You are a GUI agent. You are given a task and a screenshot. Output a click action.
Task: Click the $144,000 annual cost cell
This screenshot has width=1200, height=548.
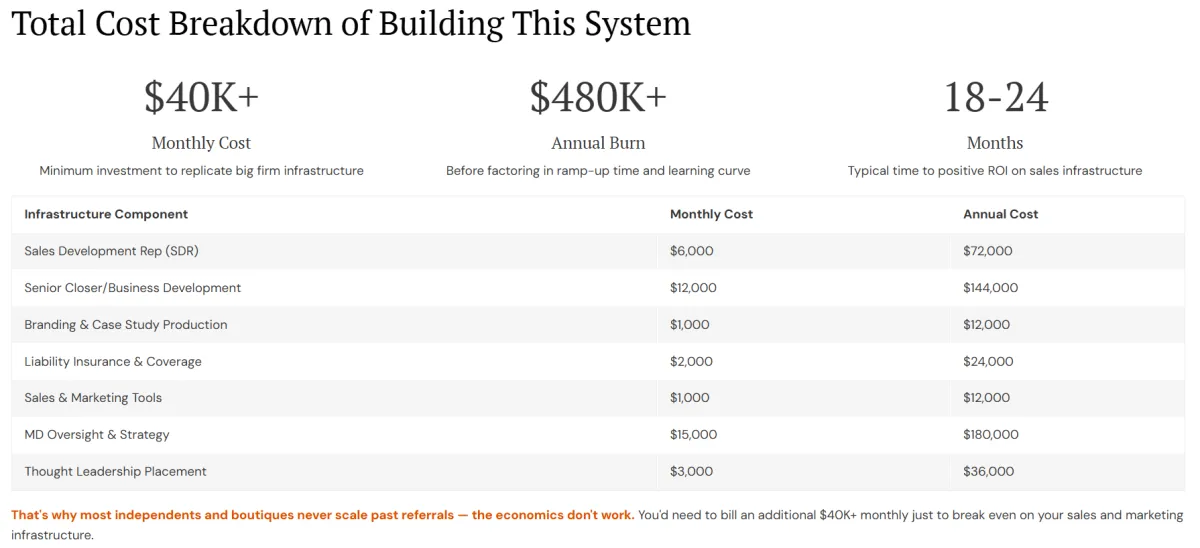tap(990, 288)
